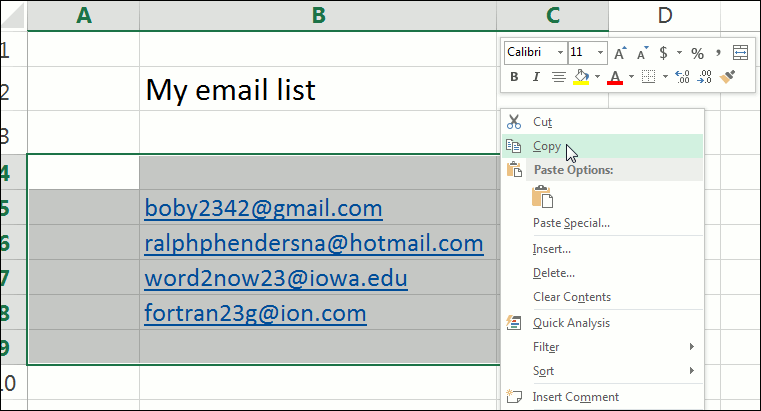Select column B header
Screen dimensions: 761x411
[x=318, y=16]
